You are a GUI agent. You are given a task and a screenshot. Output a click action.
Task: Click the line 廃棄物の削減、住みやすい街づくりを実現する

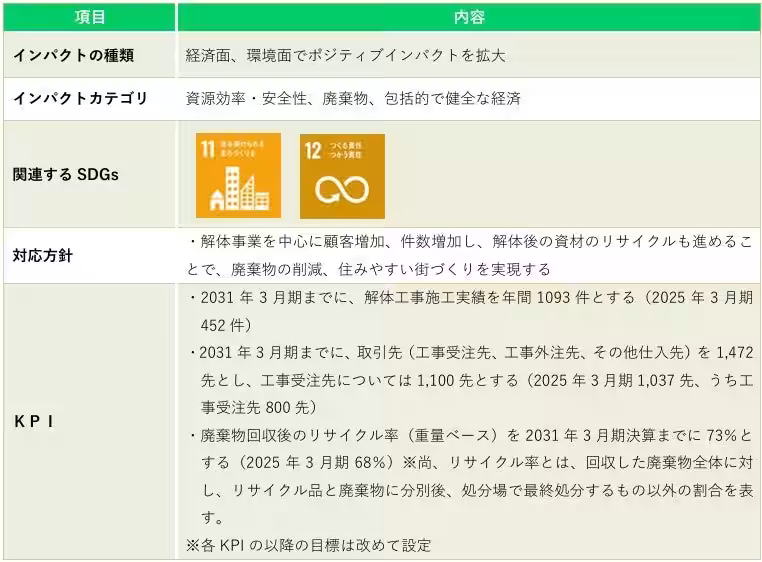[x=368, y=269]
